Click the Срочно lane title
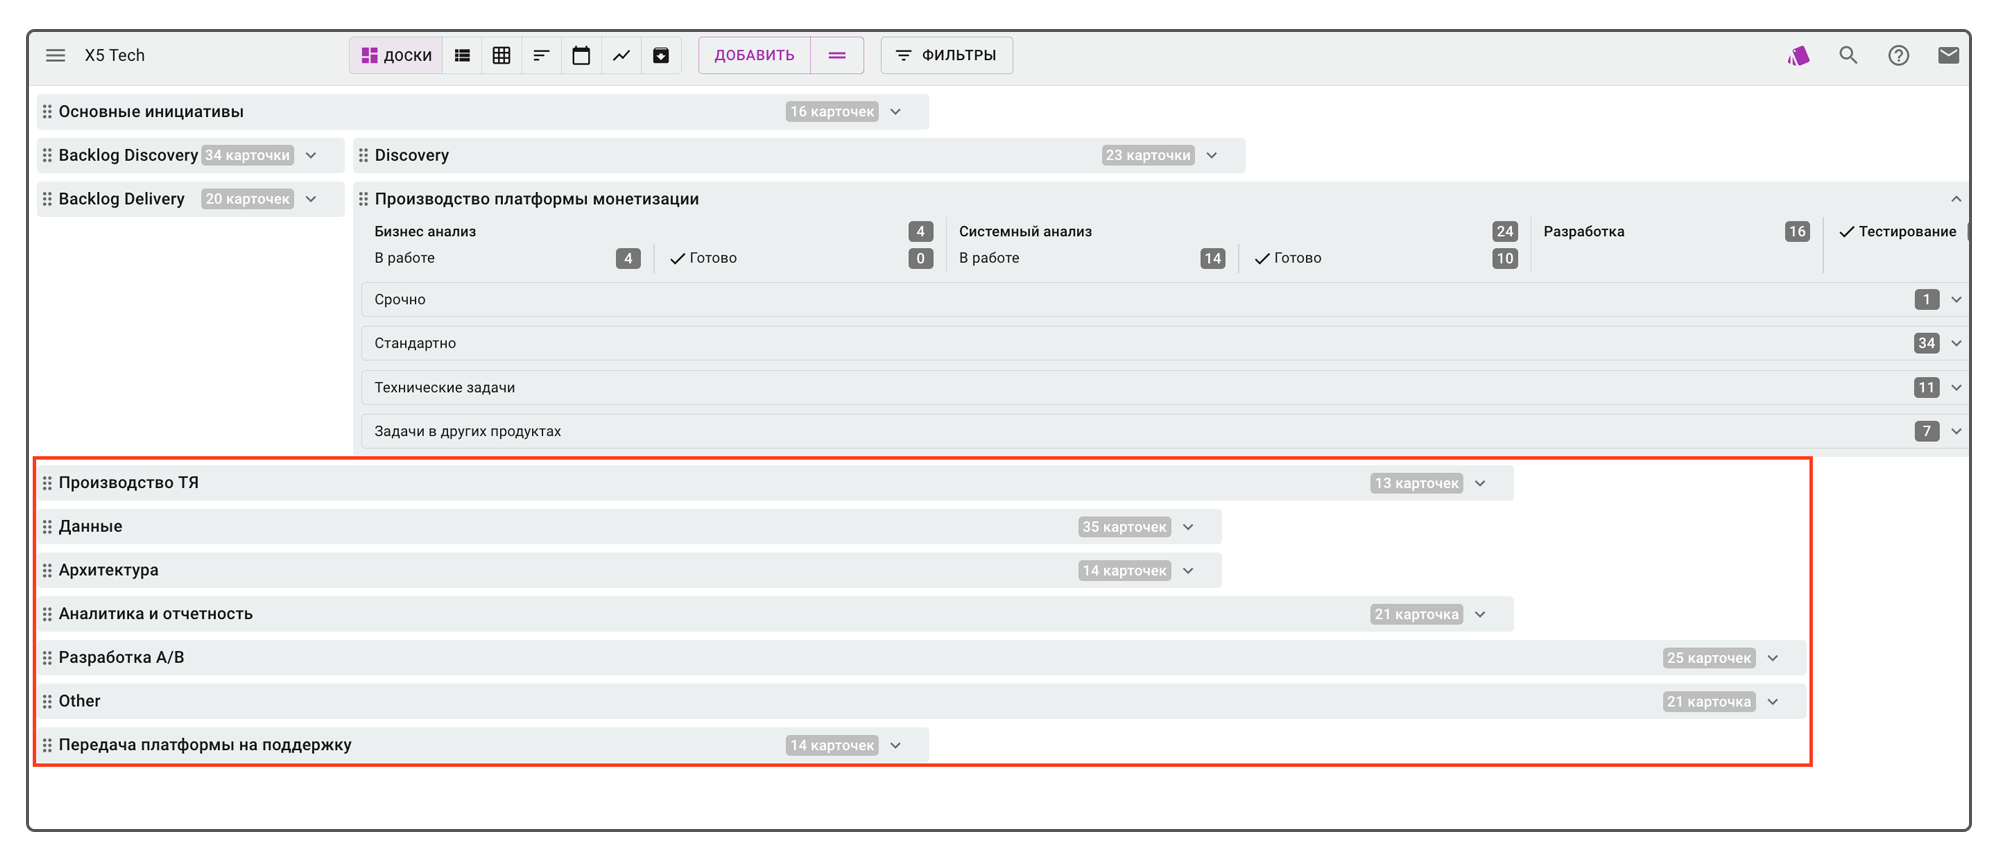 400,300
